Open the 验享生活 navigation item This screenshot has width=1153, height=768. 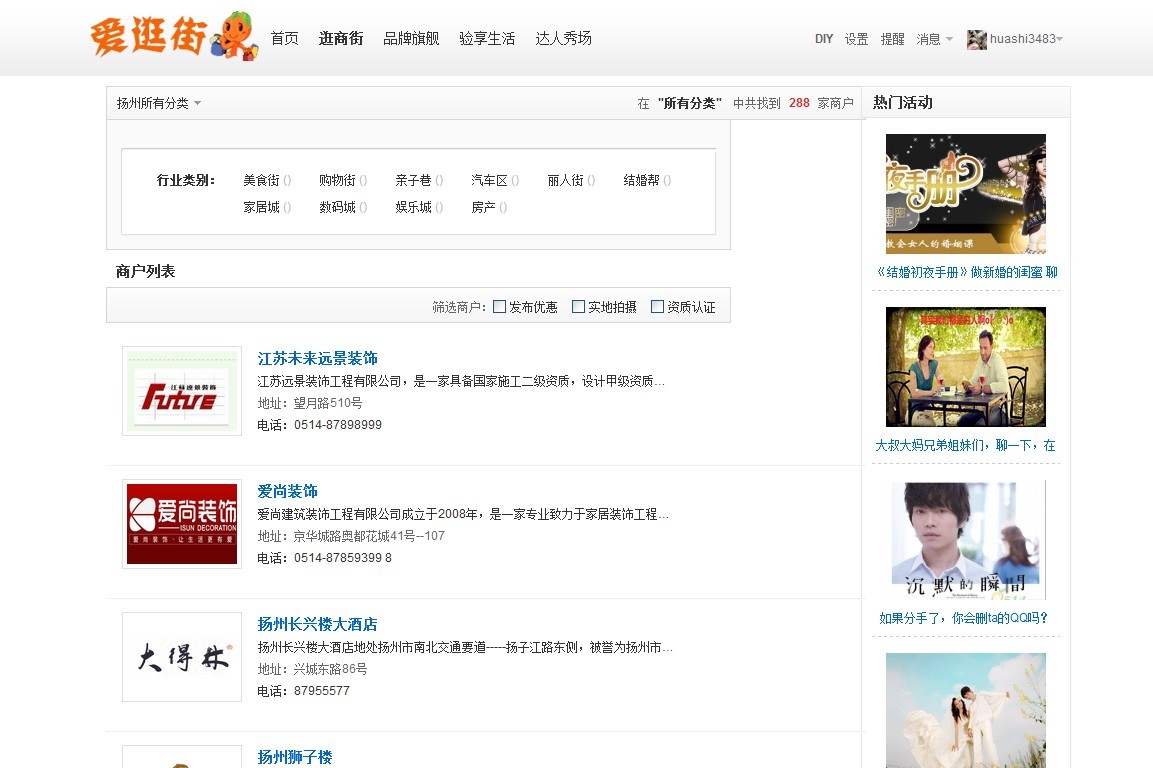[487, 38]
